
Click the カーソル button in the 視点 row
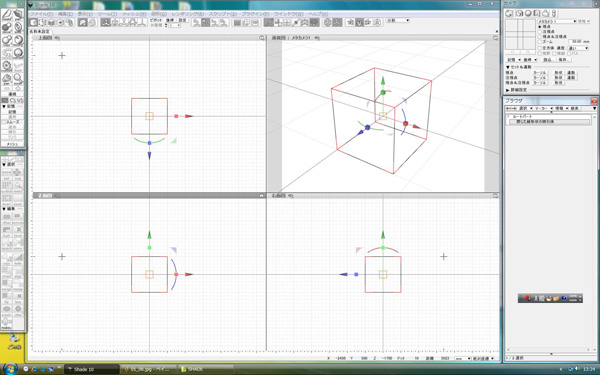[540, 73]
